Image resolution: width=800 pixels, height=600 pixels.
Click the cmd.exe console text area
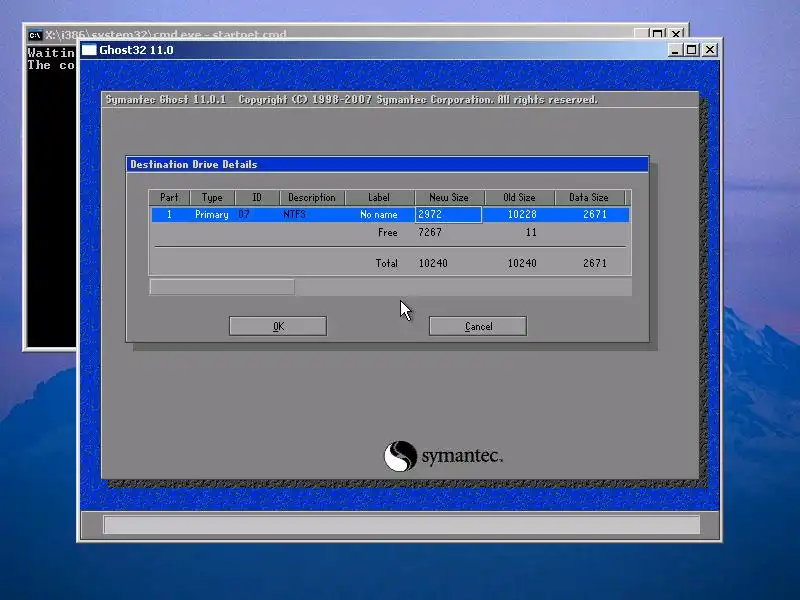point(51,196)
